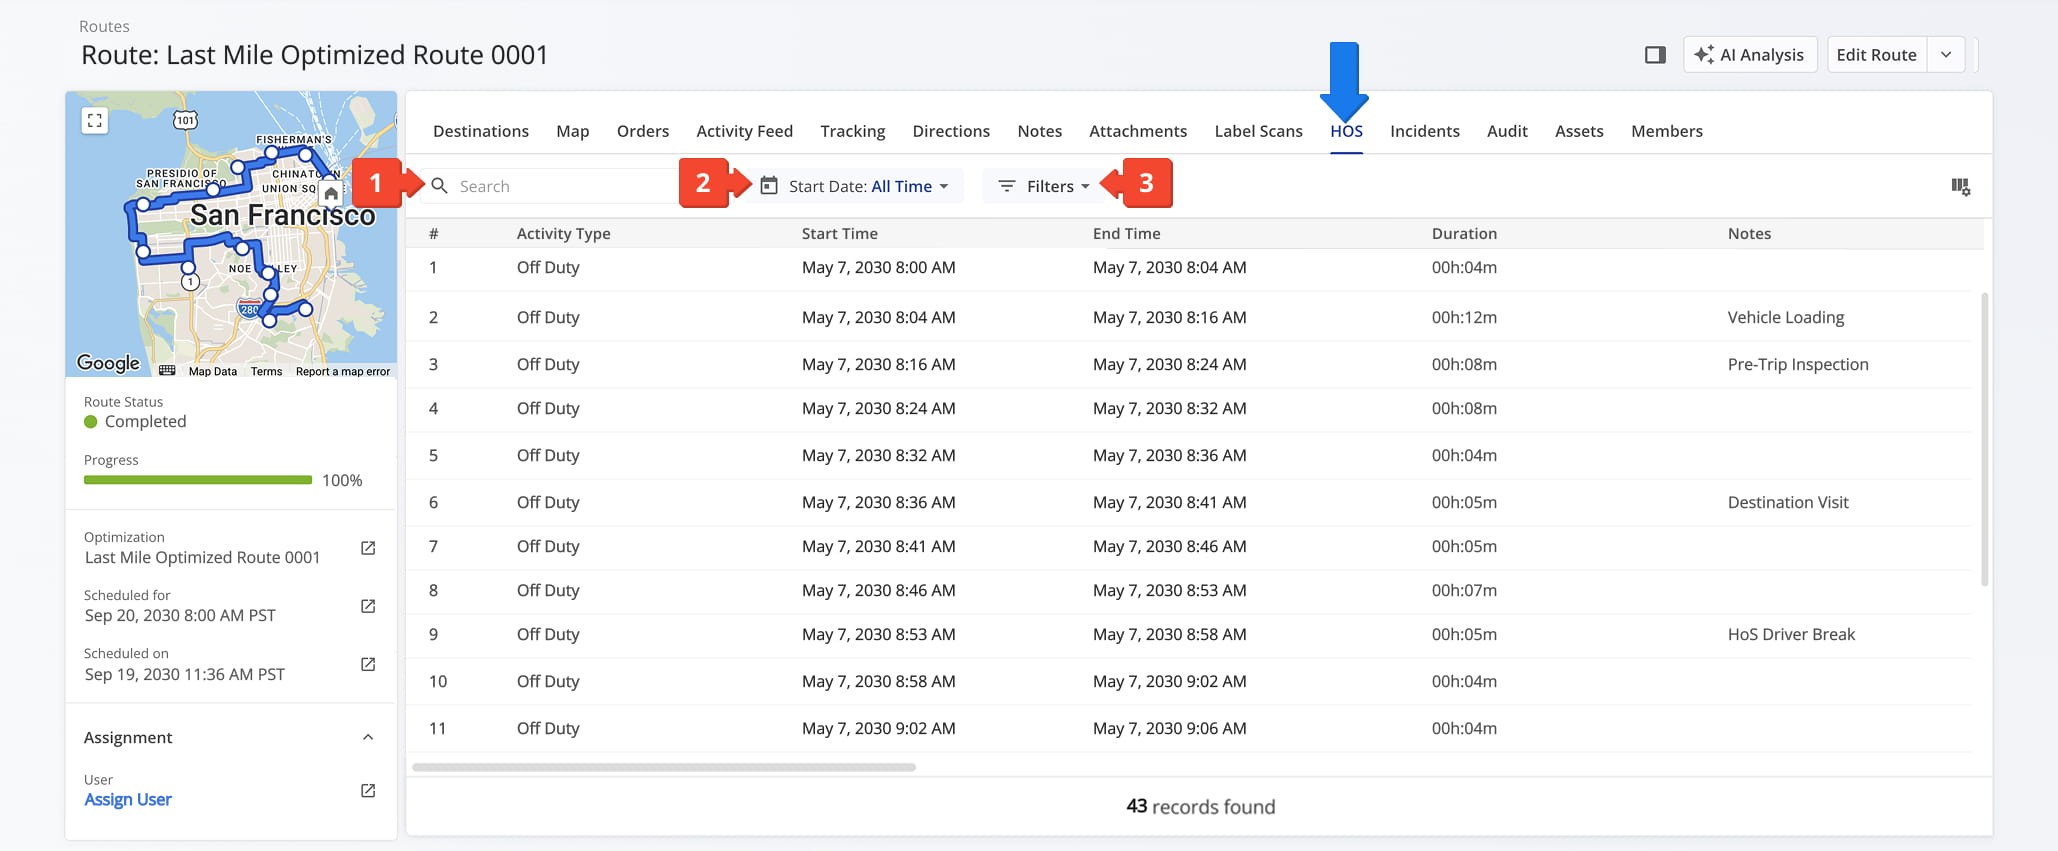Image resolution: width=2058 pixels, height=851 pixels.
Task: Click the vertical table scrollbar
Action: click(x=1984, y=439)
